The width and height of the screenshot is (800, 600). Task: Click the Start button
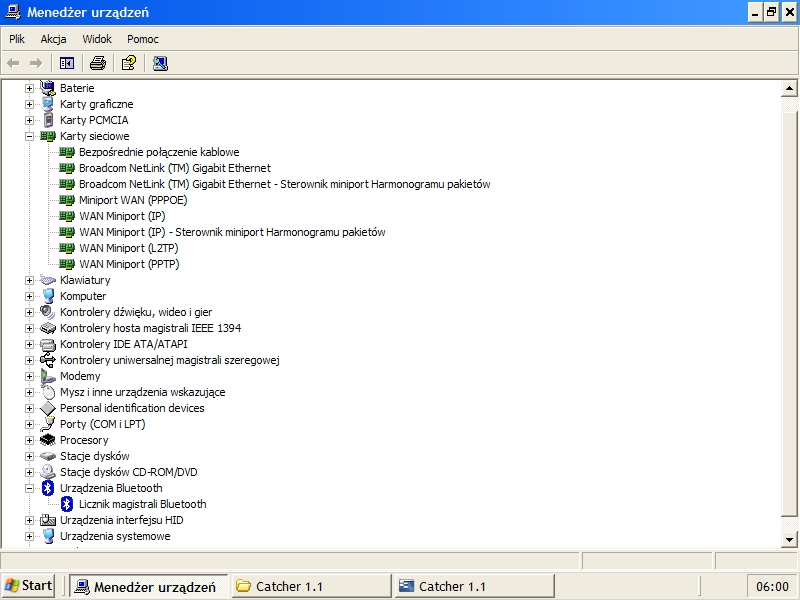coord(28,585)
